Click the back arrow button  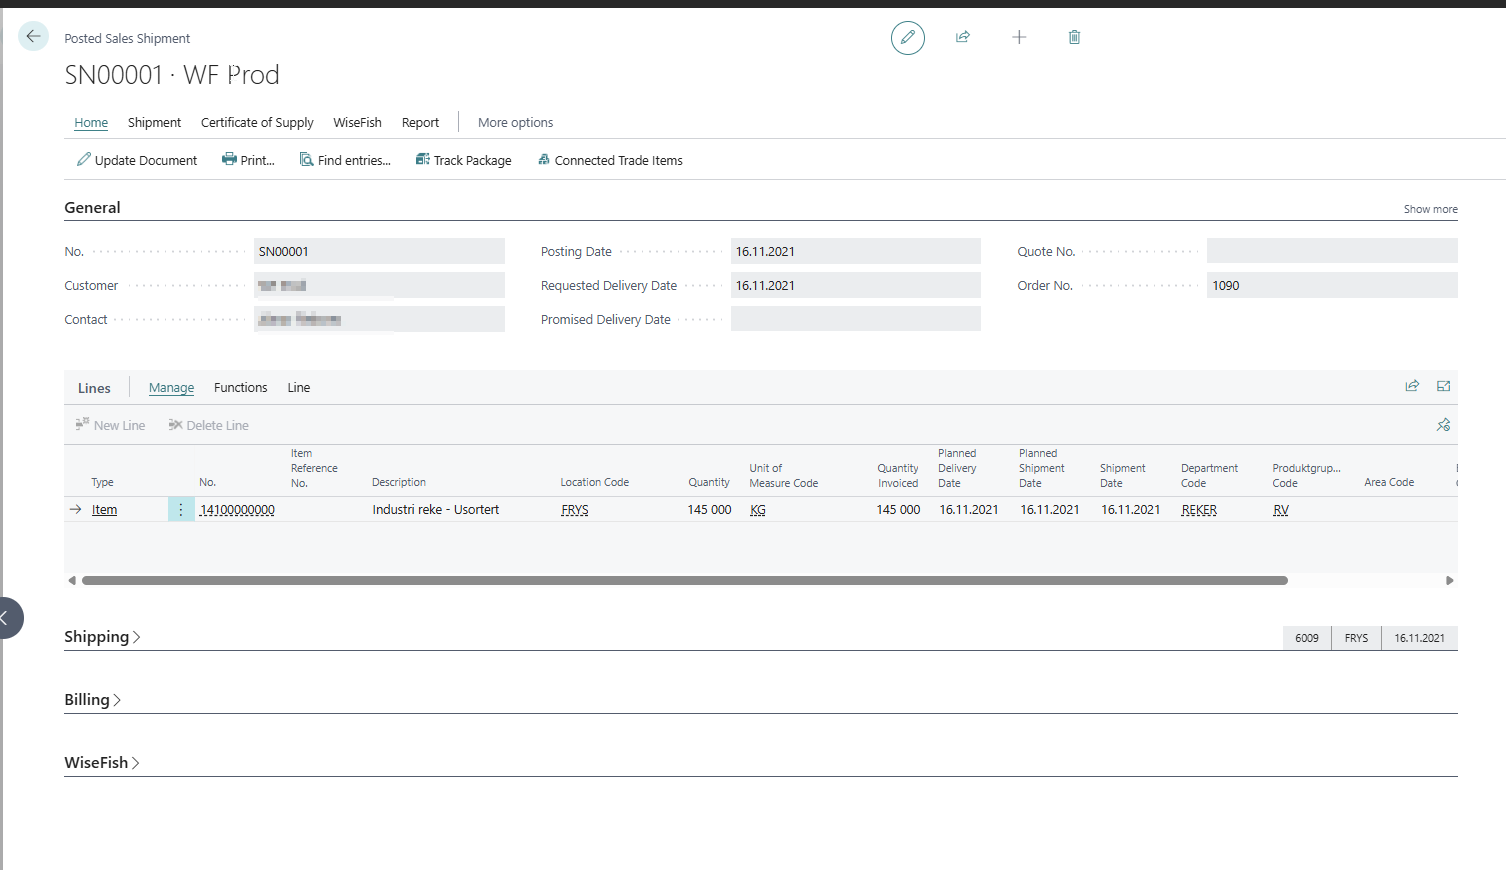pos(33,37)
